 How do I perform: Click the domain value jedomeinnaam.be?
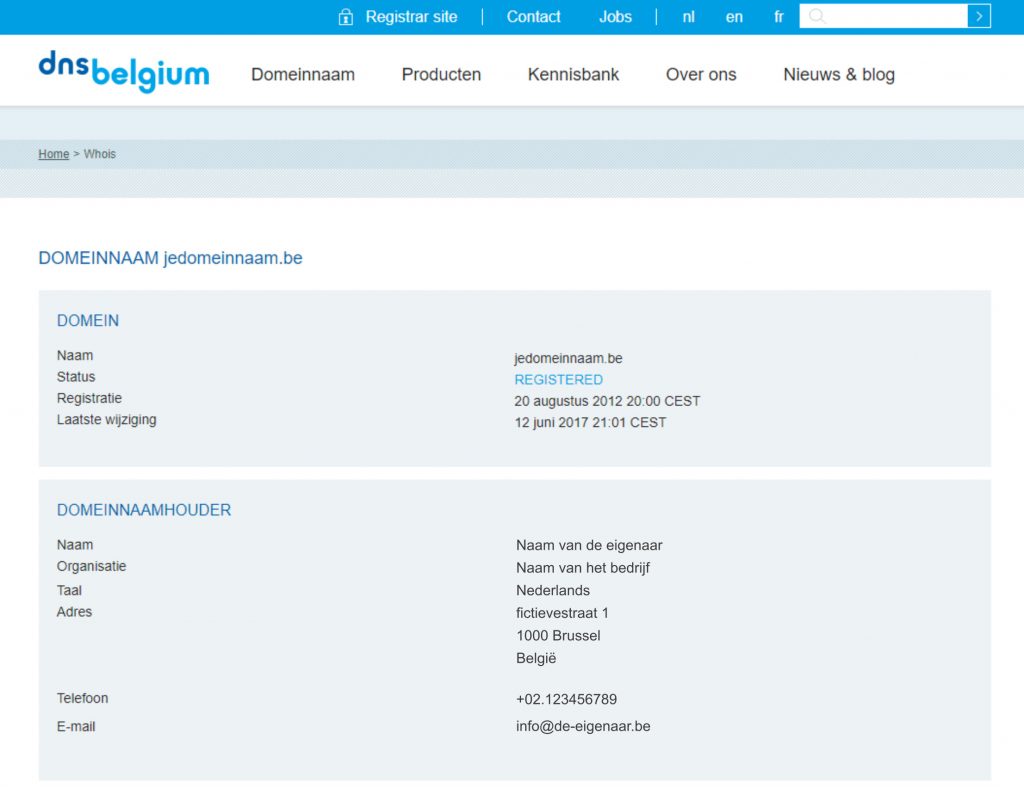click(x=568, y=358)
